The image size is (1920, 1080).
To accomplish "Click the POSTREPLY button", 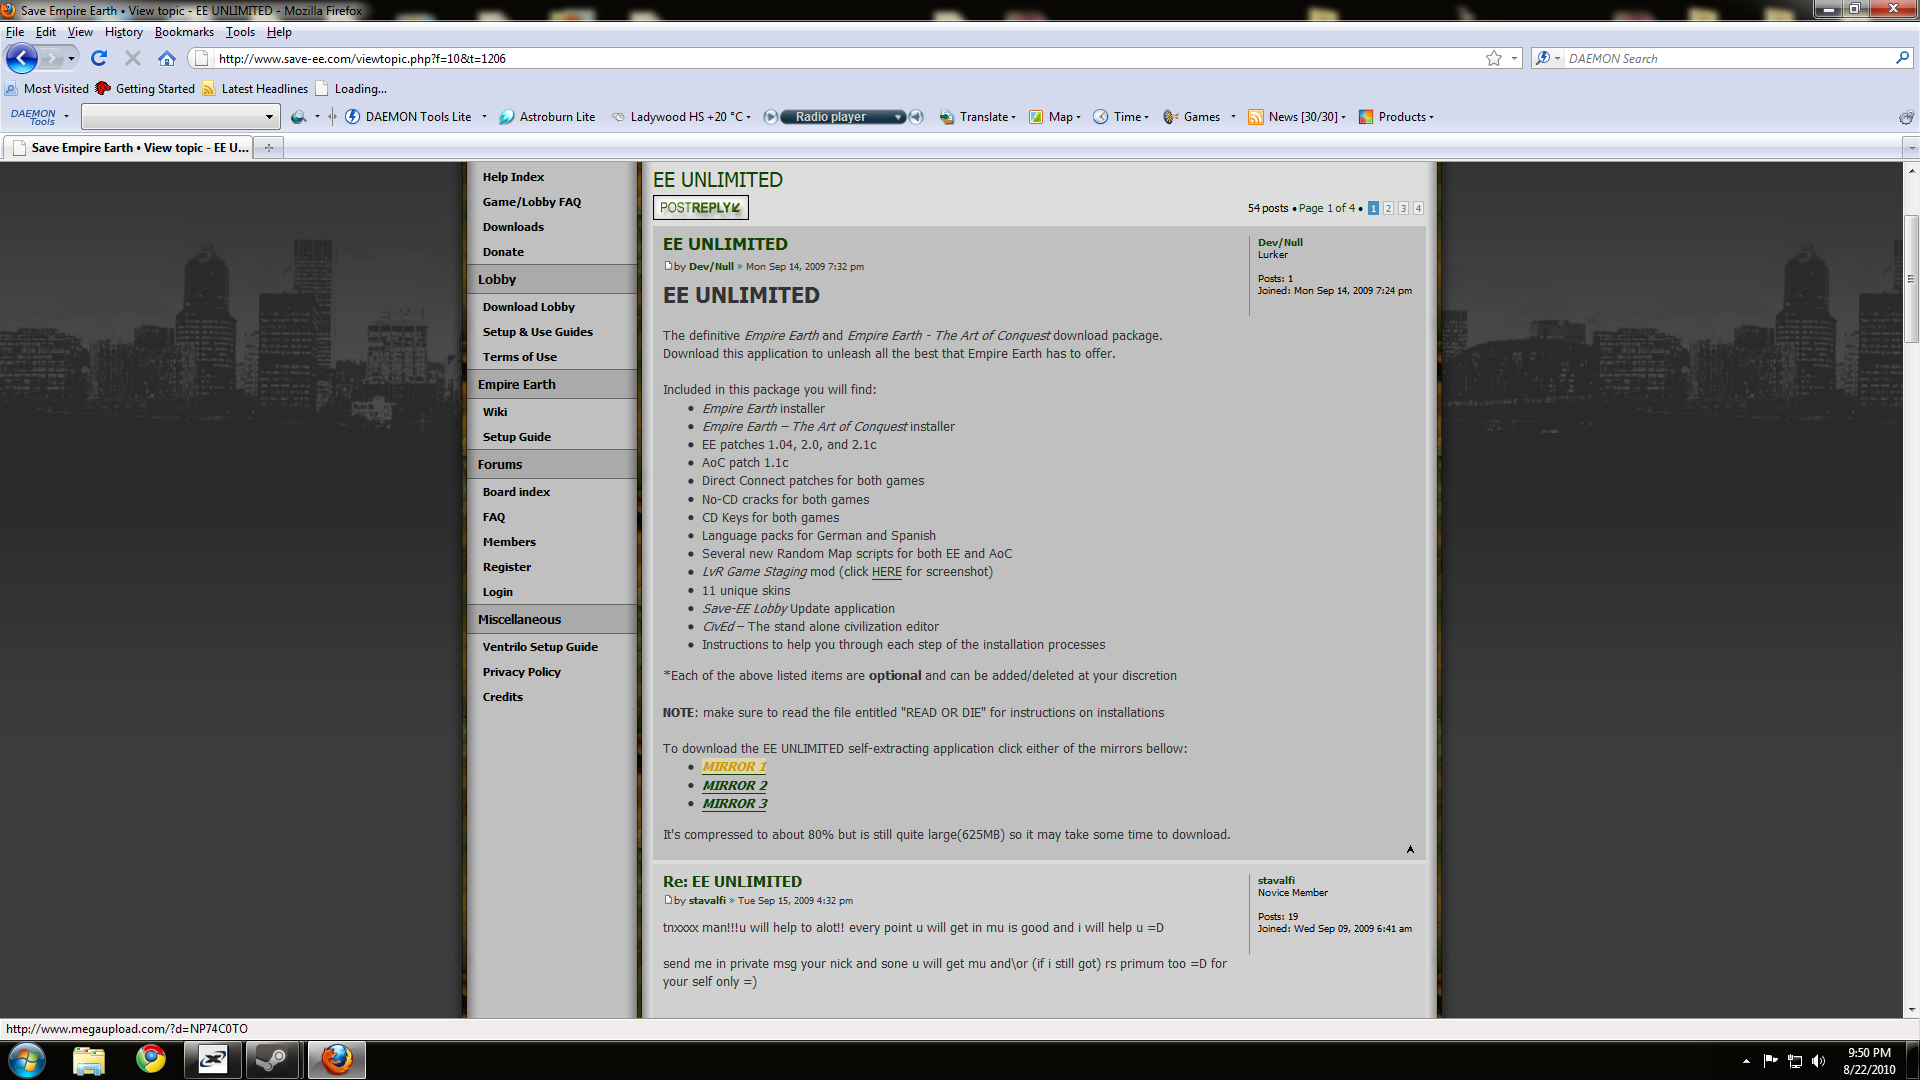I will [x=700, y=207].
